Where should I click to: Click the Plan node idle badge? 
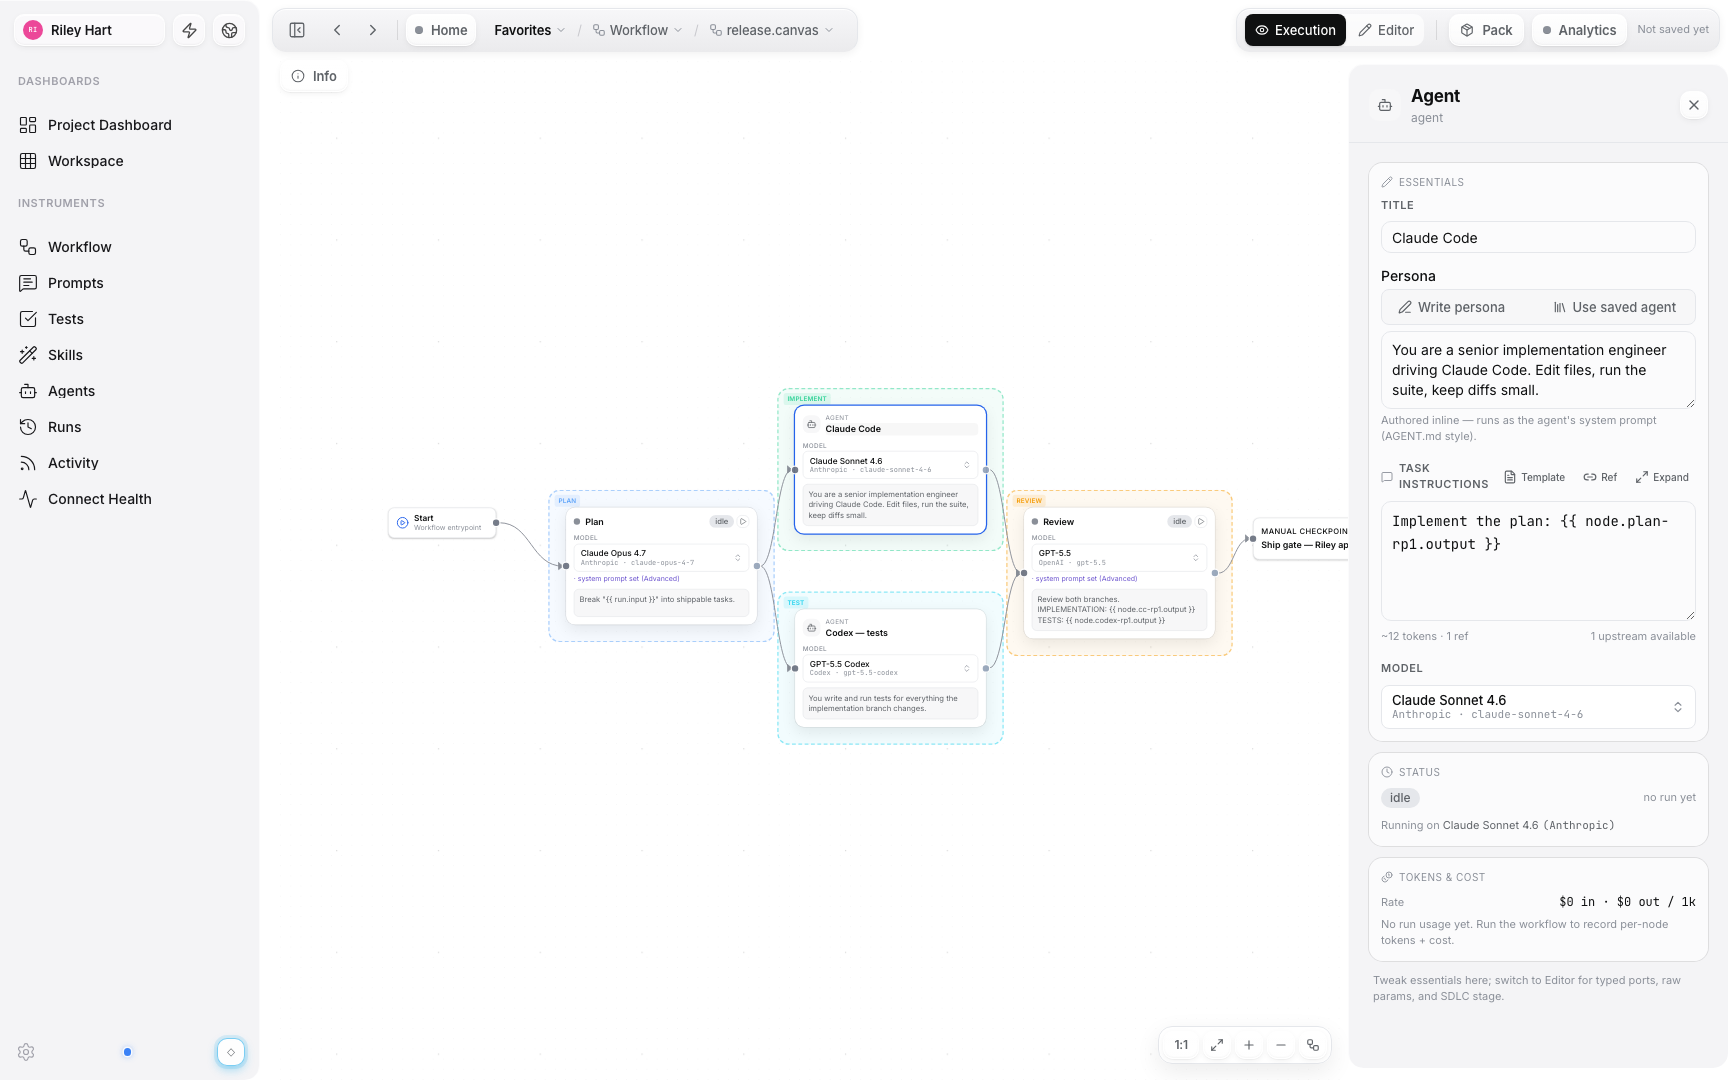click(721, 522)
